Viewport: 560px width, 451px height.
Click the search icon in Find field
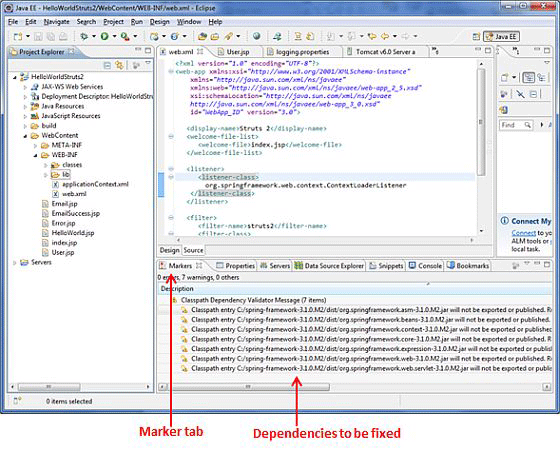pos(528,125)
